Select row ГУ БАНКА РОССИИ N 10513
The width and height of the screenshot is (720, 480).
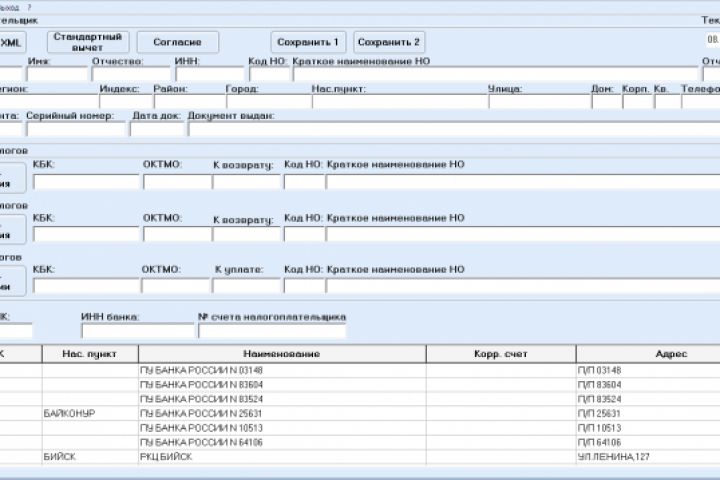point(360,428)
